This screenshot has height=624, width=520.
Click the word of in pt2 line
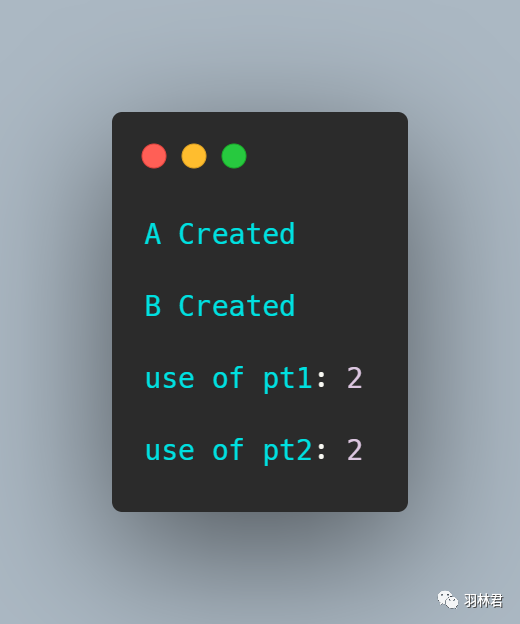pyautogui.click(x=228, y=449)
